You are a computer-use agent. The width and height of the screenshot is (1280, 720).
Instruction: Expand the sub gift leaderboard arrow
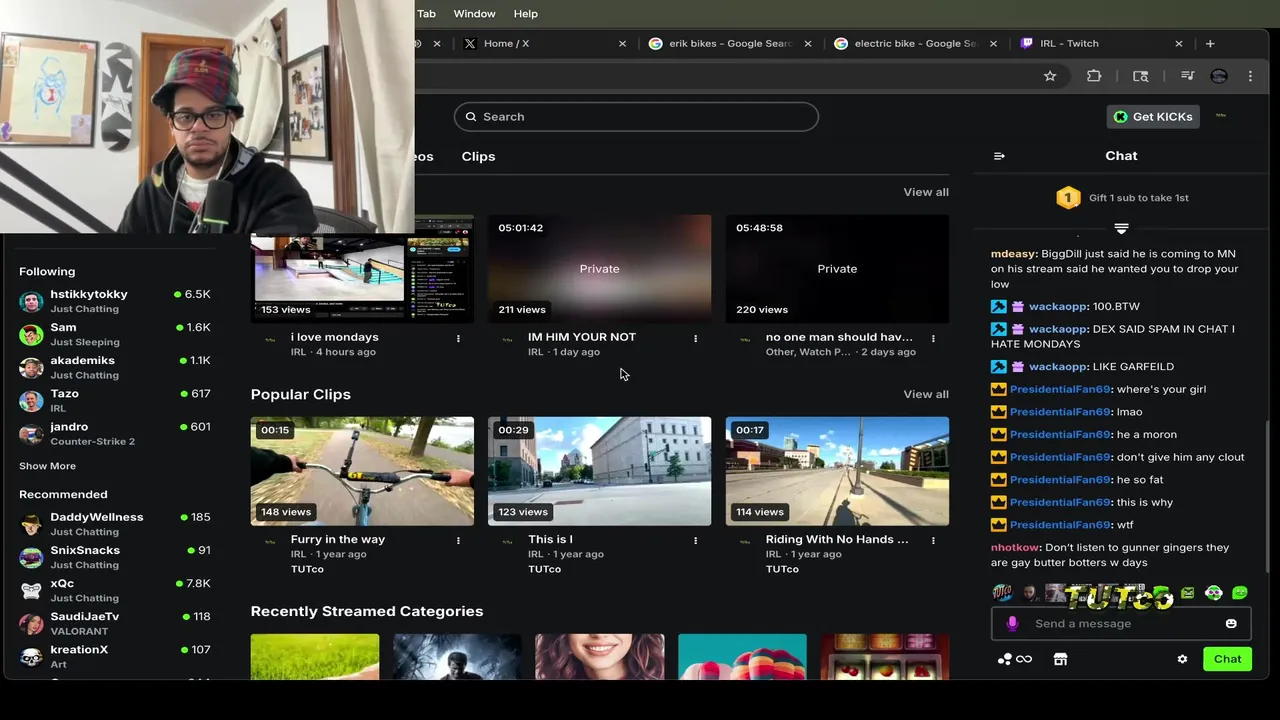coord(1121,229)
